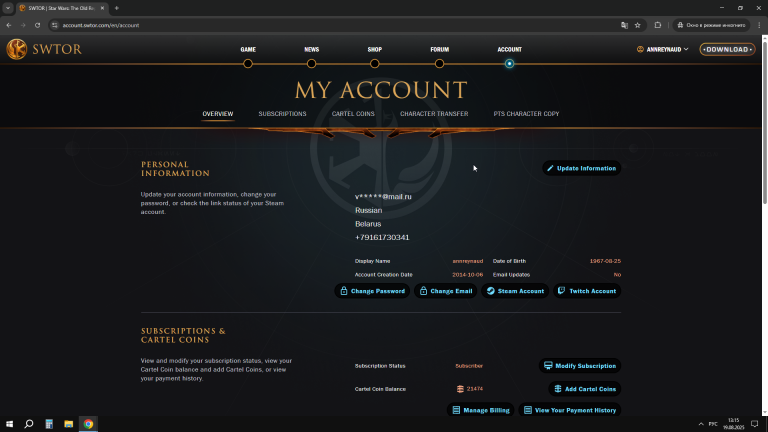
Task: Click the Chrome taskbar icon
Action: point(88,424)
